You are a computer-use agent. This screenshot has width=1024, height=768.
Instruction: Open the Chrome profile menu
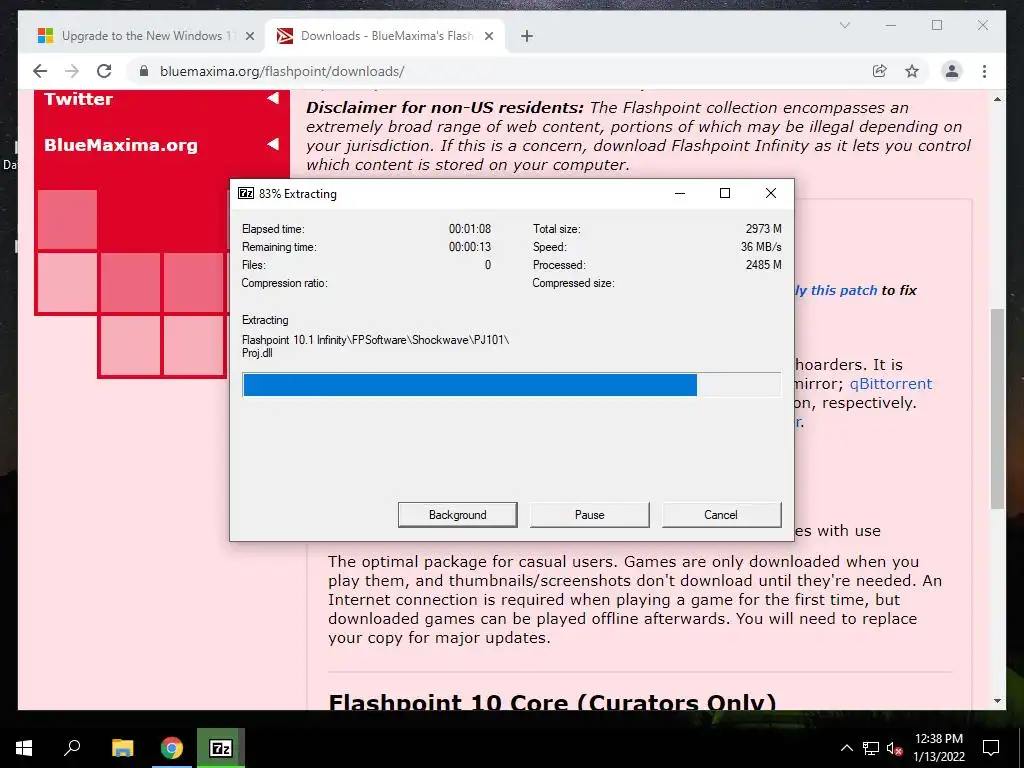point(952,71)
